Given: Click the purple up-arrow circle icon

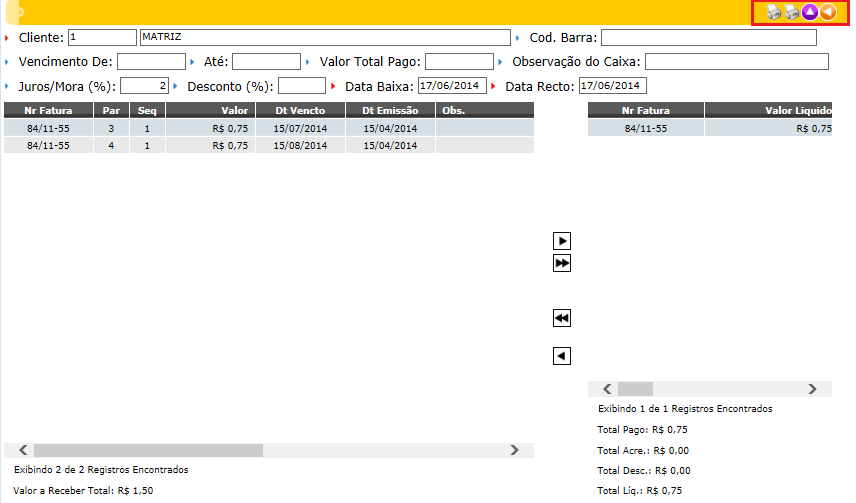Looking at the screenshot, I should coord(810,12).
